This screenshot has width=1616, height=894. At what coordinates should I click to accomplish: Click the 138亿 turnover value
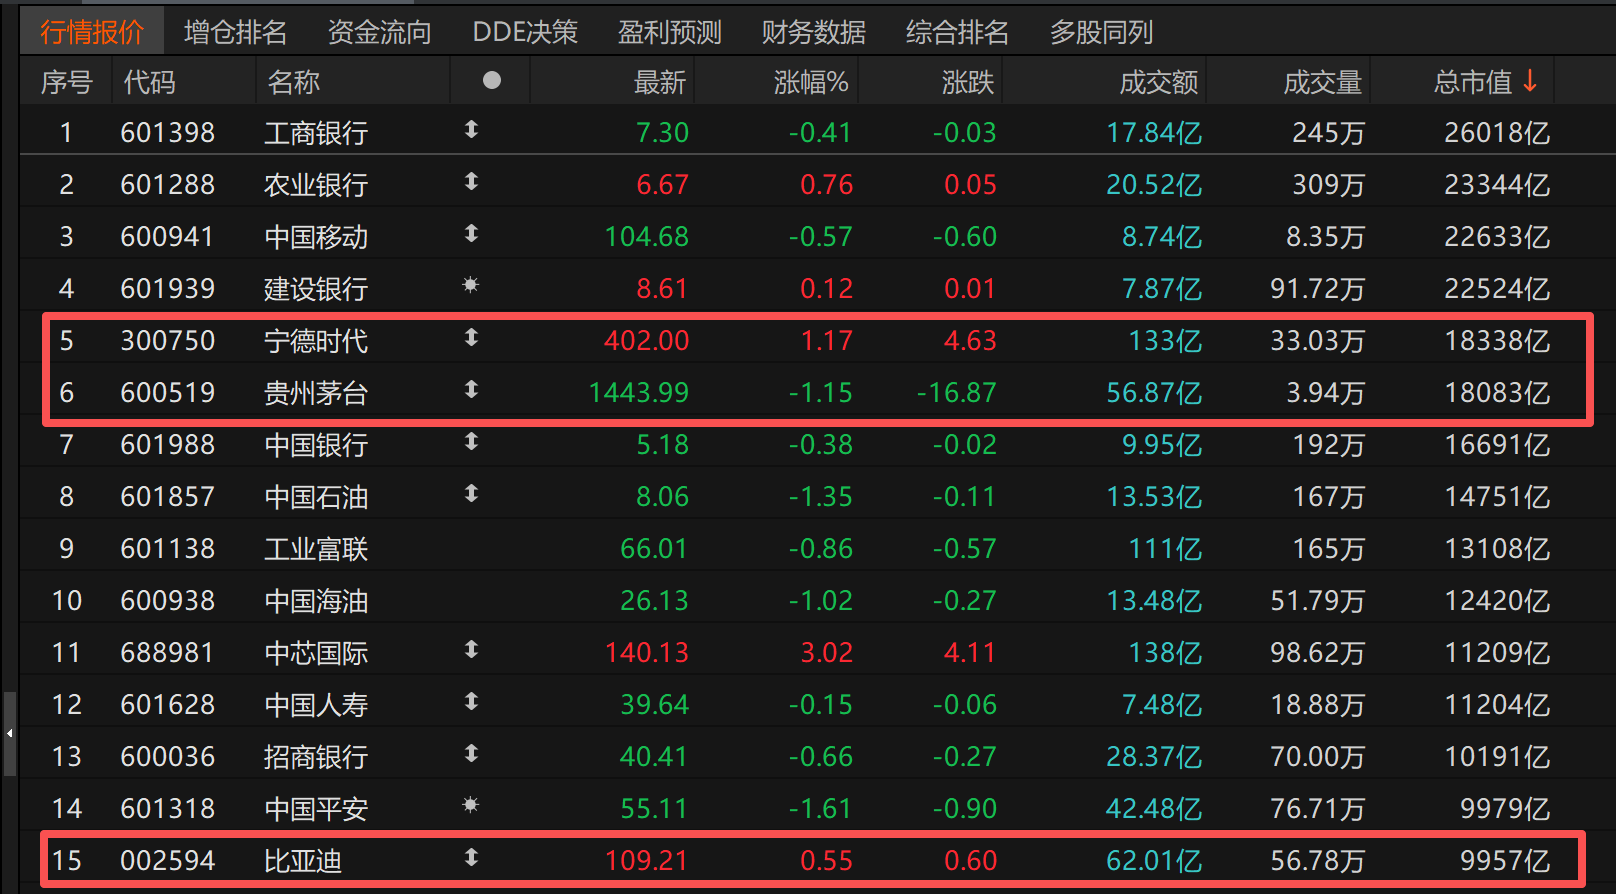(1166, 652)
